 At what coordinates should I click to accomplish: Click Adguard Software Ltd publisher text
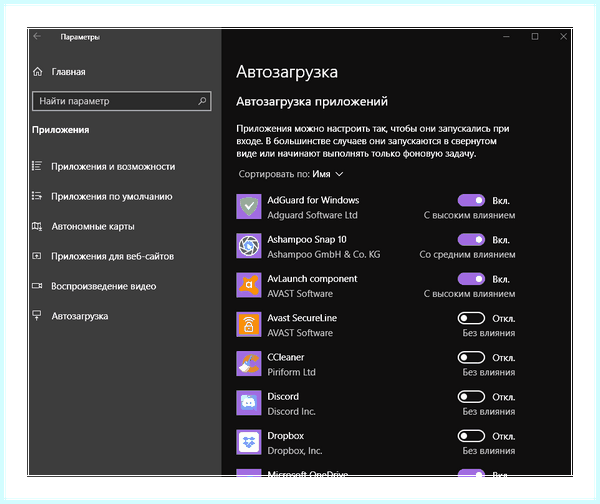point(312,215)
